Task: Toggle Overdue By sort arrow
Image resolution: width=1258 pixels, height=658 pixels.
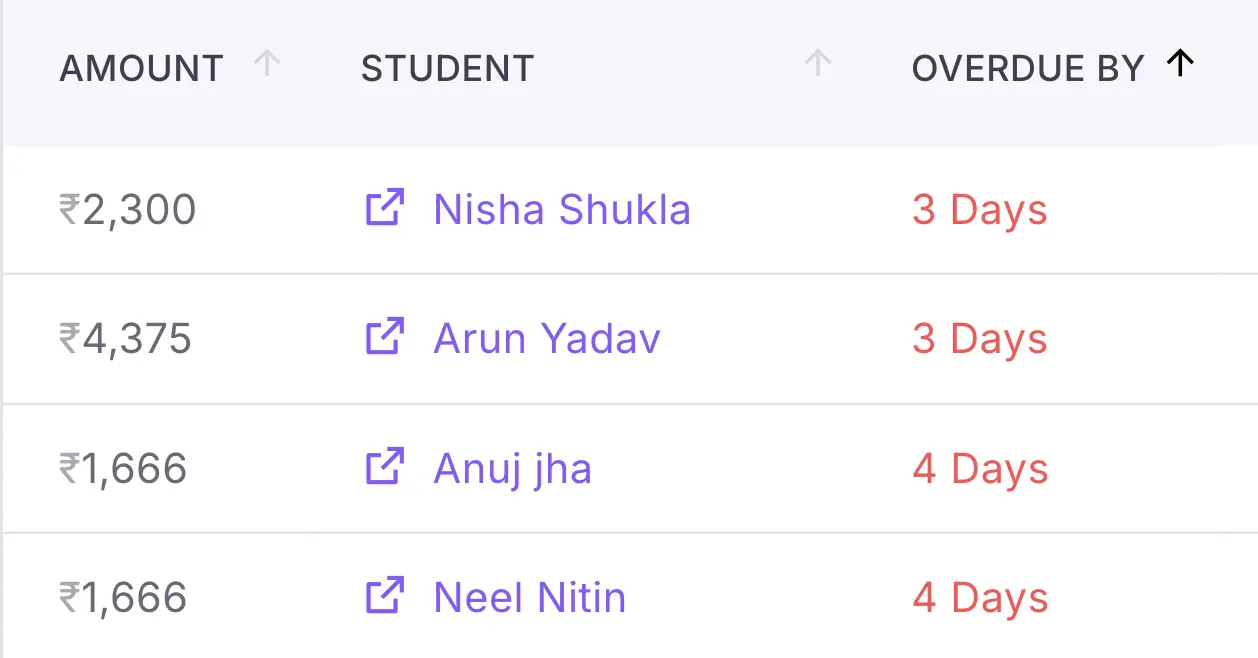Action: [x=1181, y=65]
